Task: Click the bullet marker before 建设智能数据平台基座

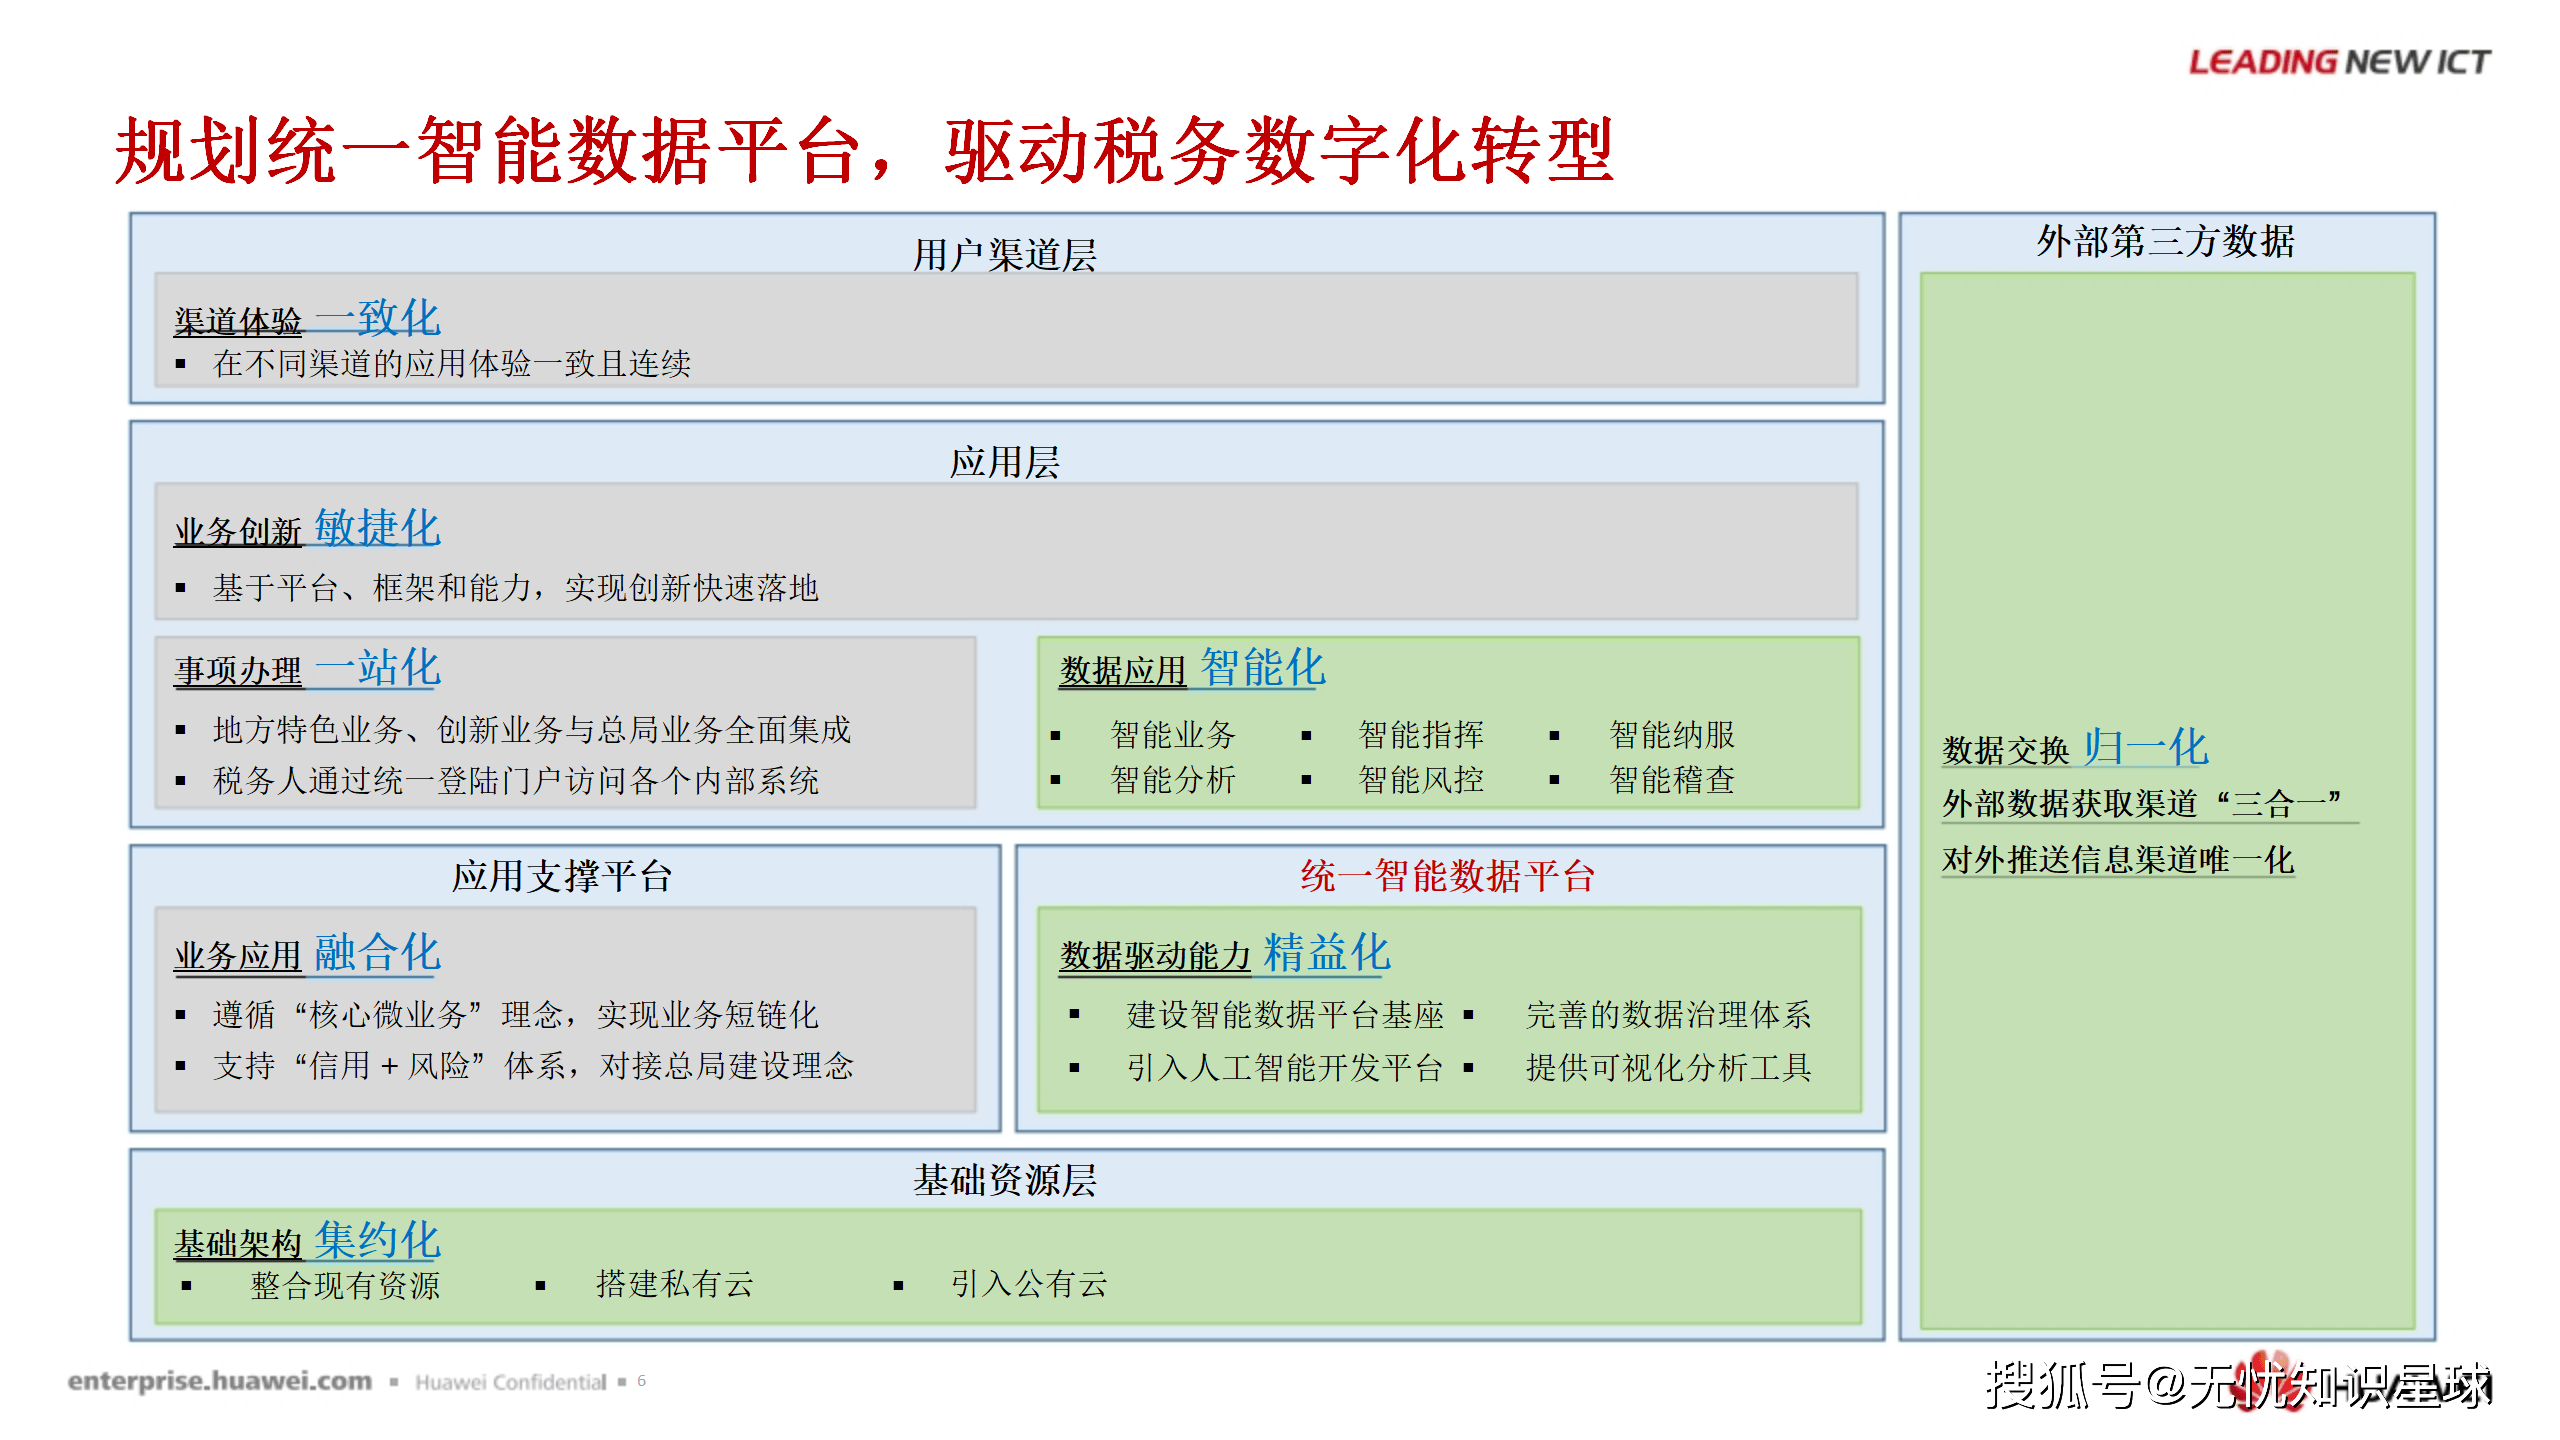Action: click(1075, 1015)
